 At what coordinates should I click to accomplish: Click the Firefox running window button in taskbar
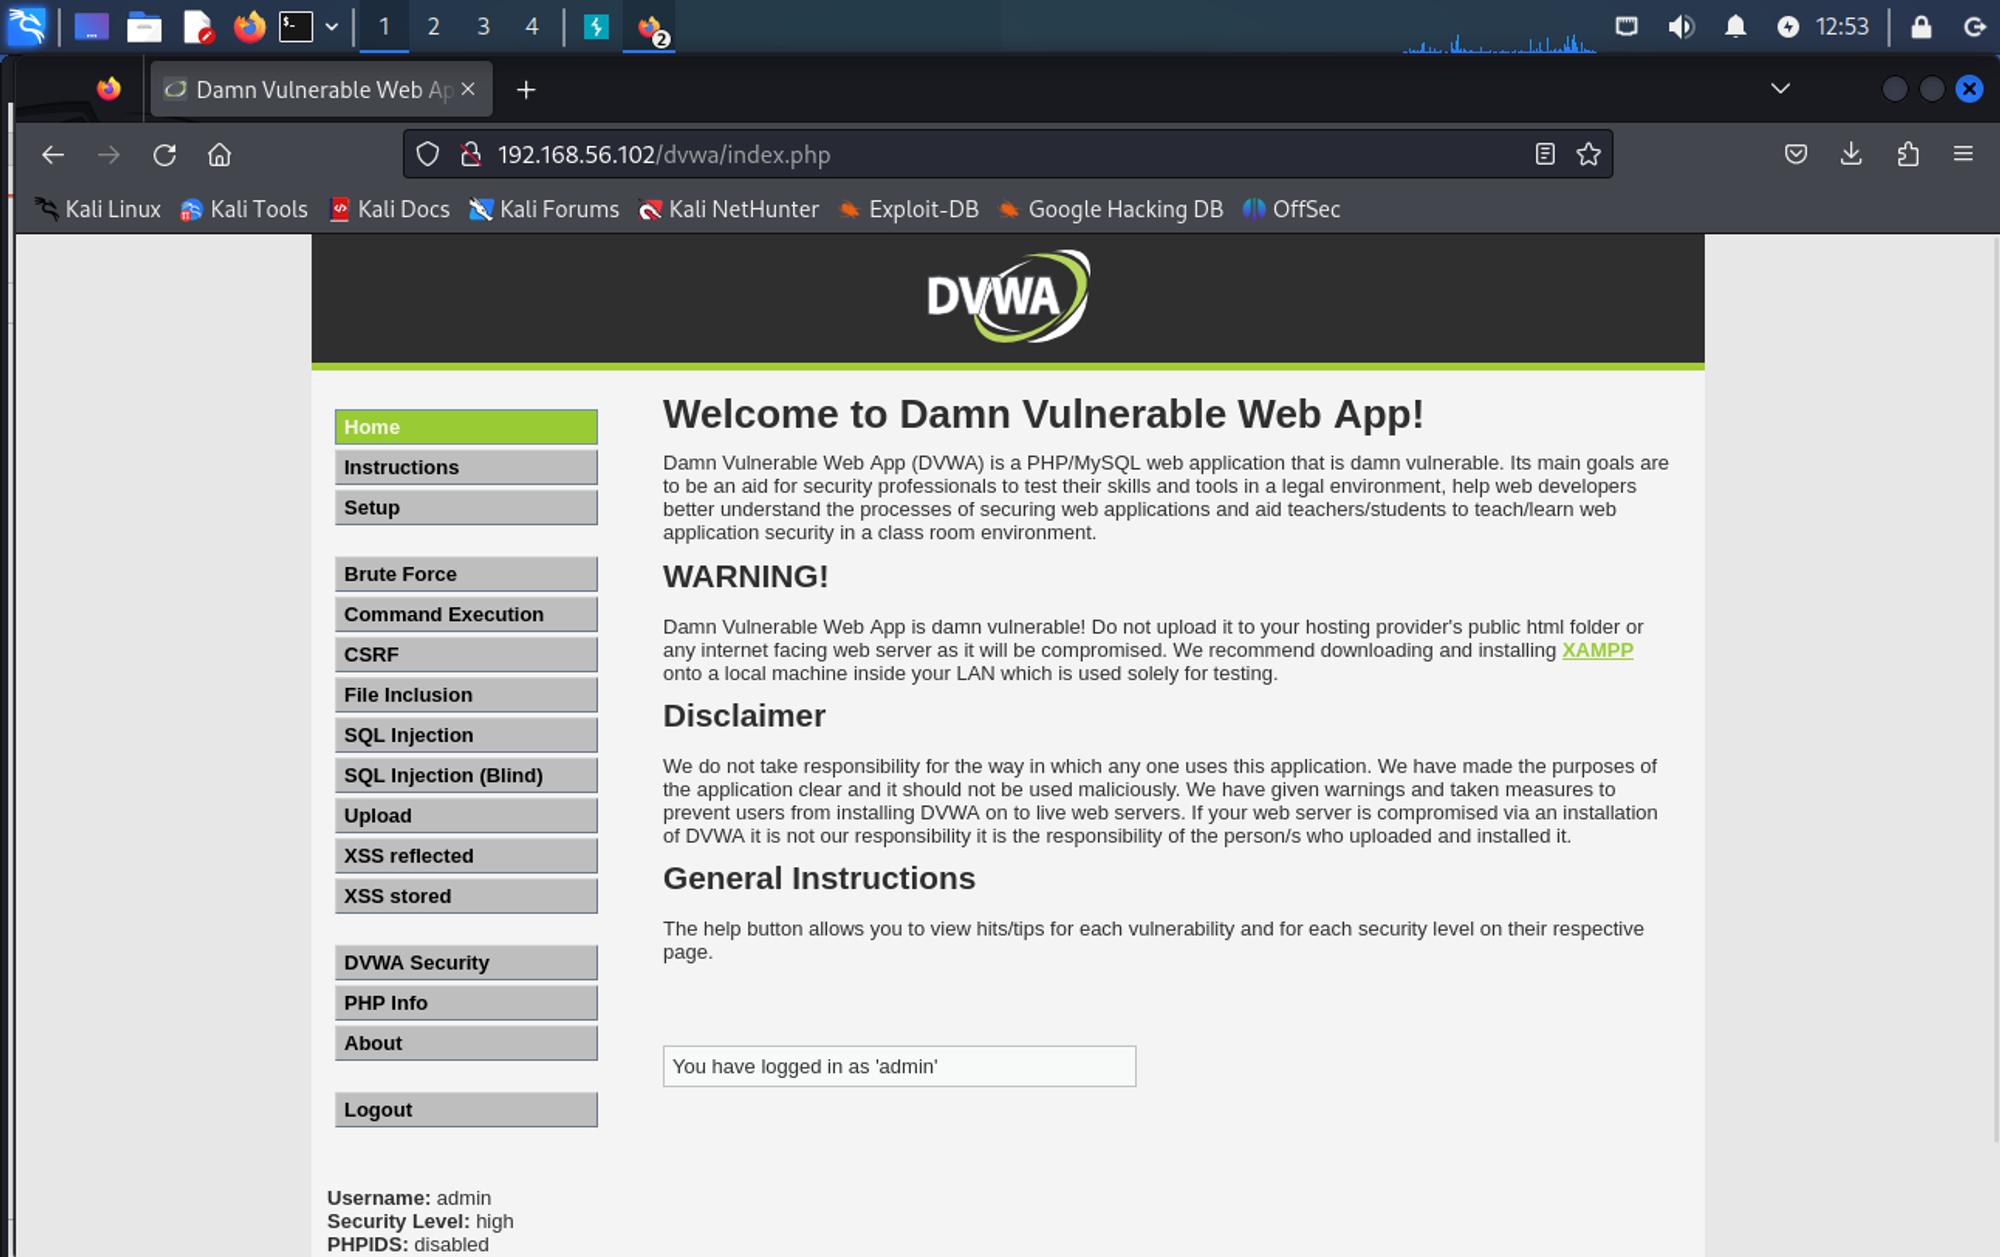[650, 27]
